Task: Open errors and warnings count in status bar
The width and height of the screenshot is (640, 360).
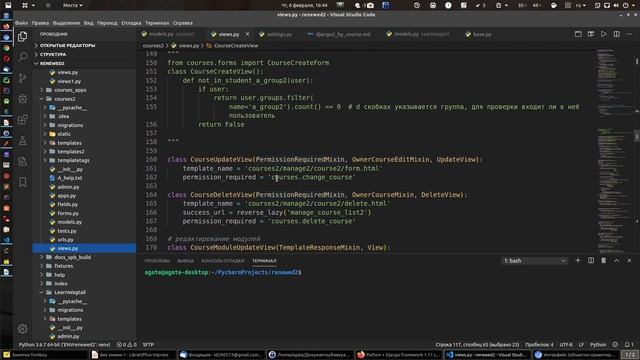Action: click(127, 344)
